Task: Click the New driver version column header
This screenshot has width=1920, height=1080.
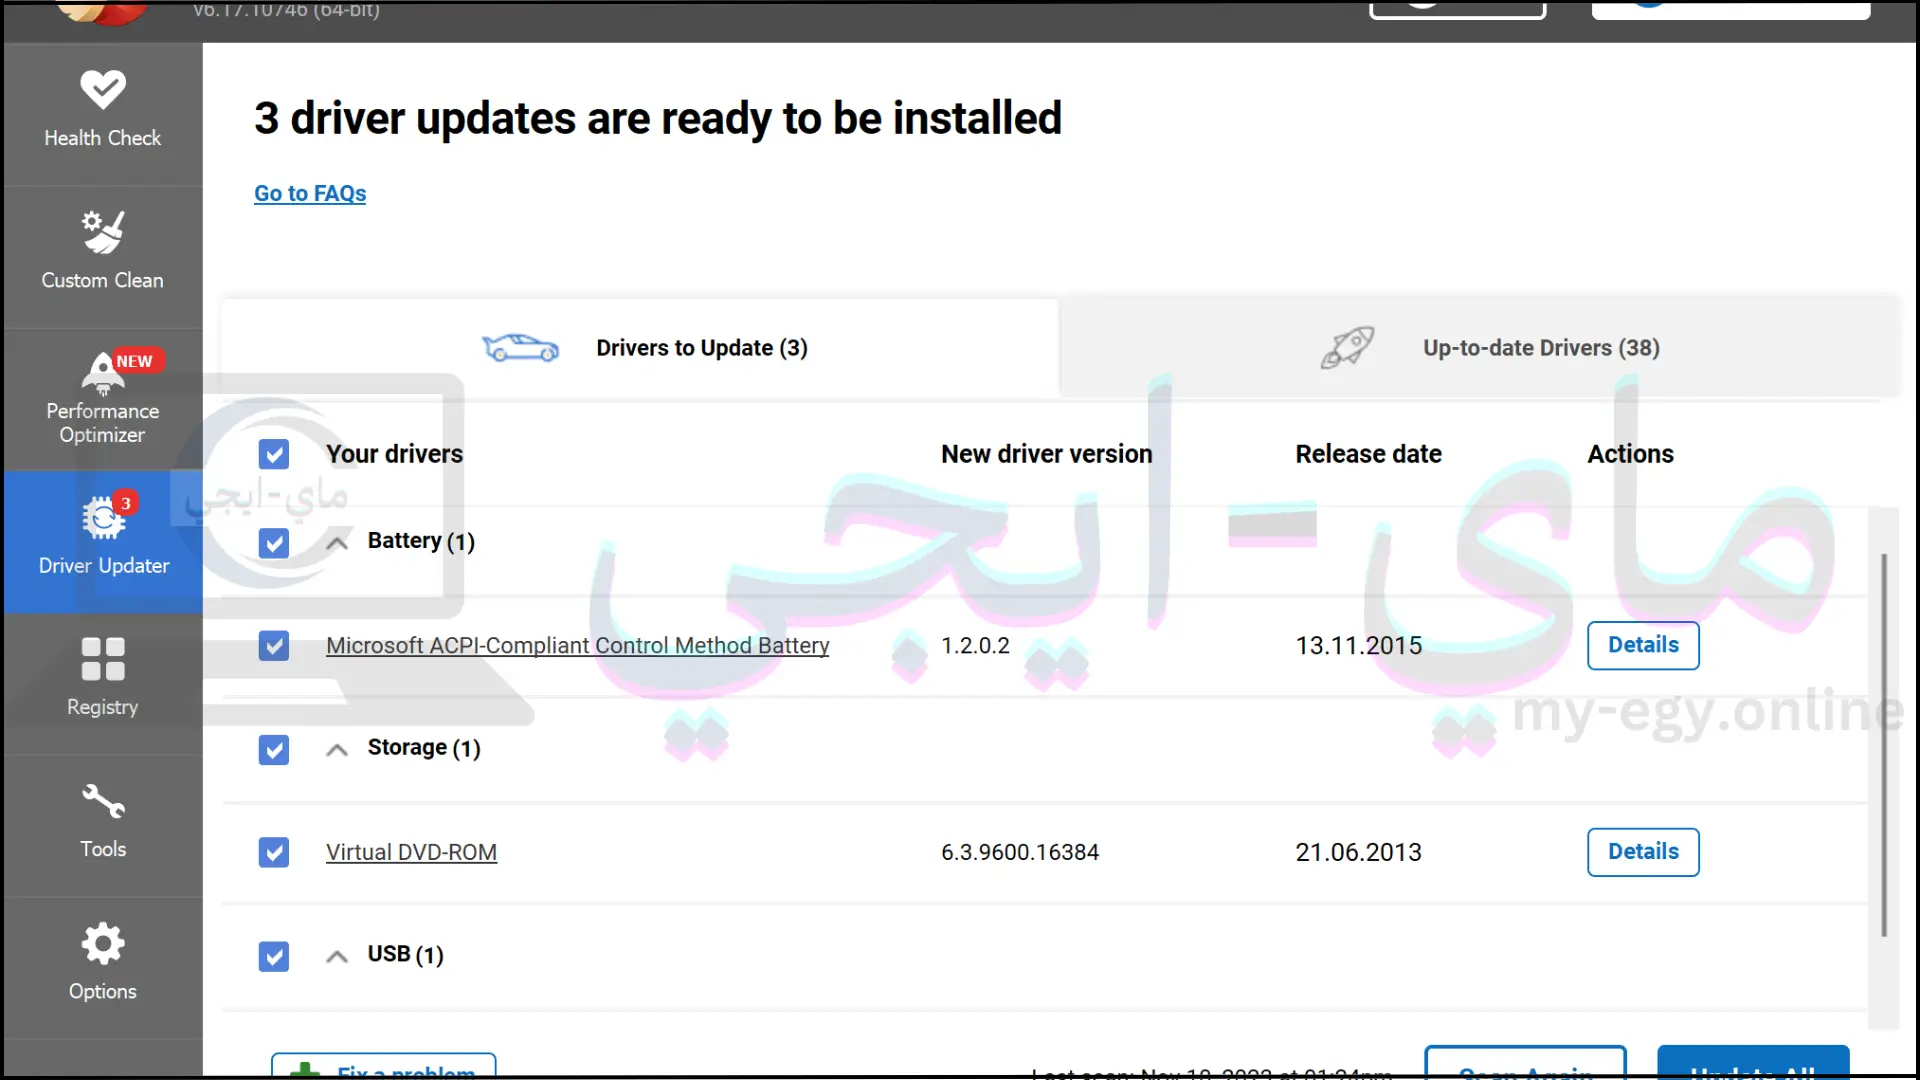Action: tap(1046, 454)
